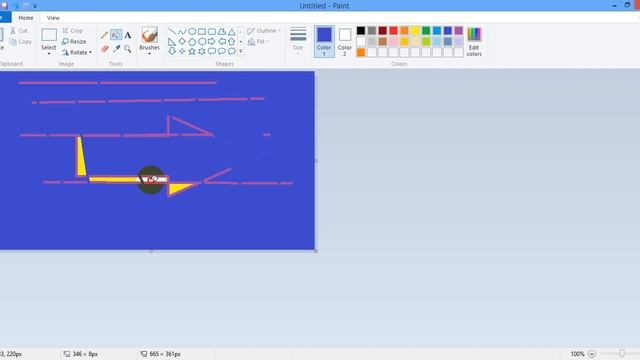Select the Fill with color bucket tool

[116, 35]
